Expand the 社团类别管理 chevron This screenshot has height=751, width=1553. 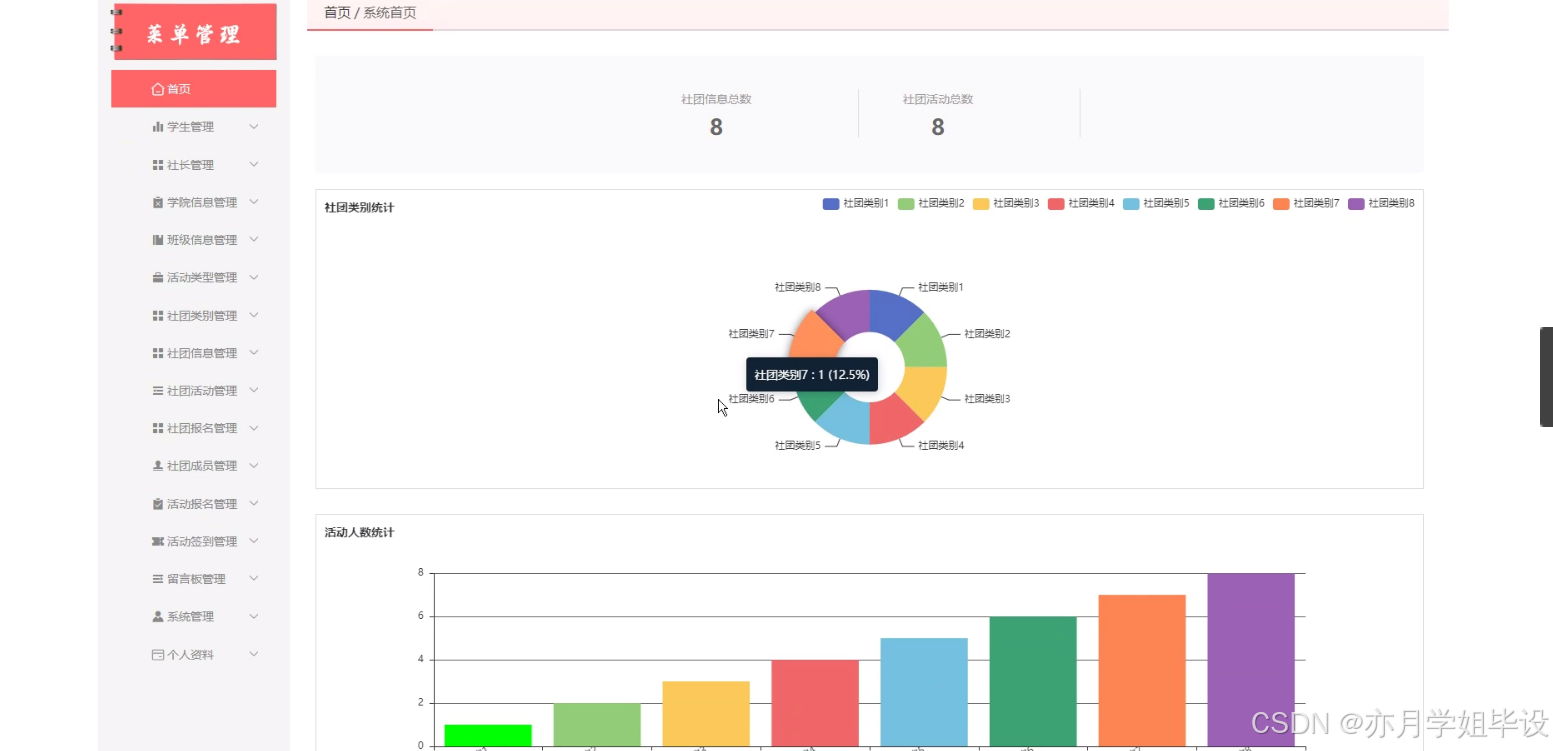coord(254,315)
